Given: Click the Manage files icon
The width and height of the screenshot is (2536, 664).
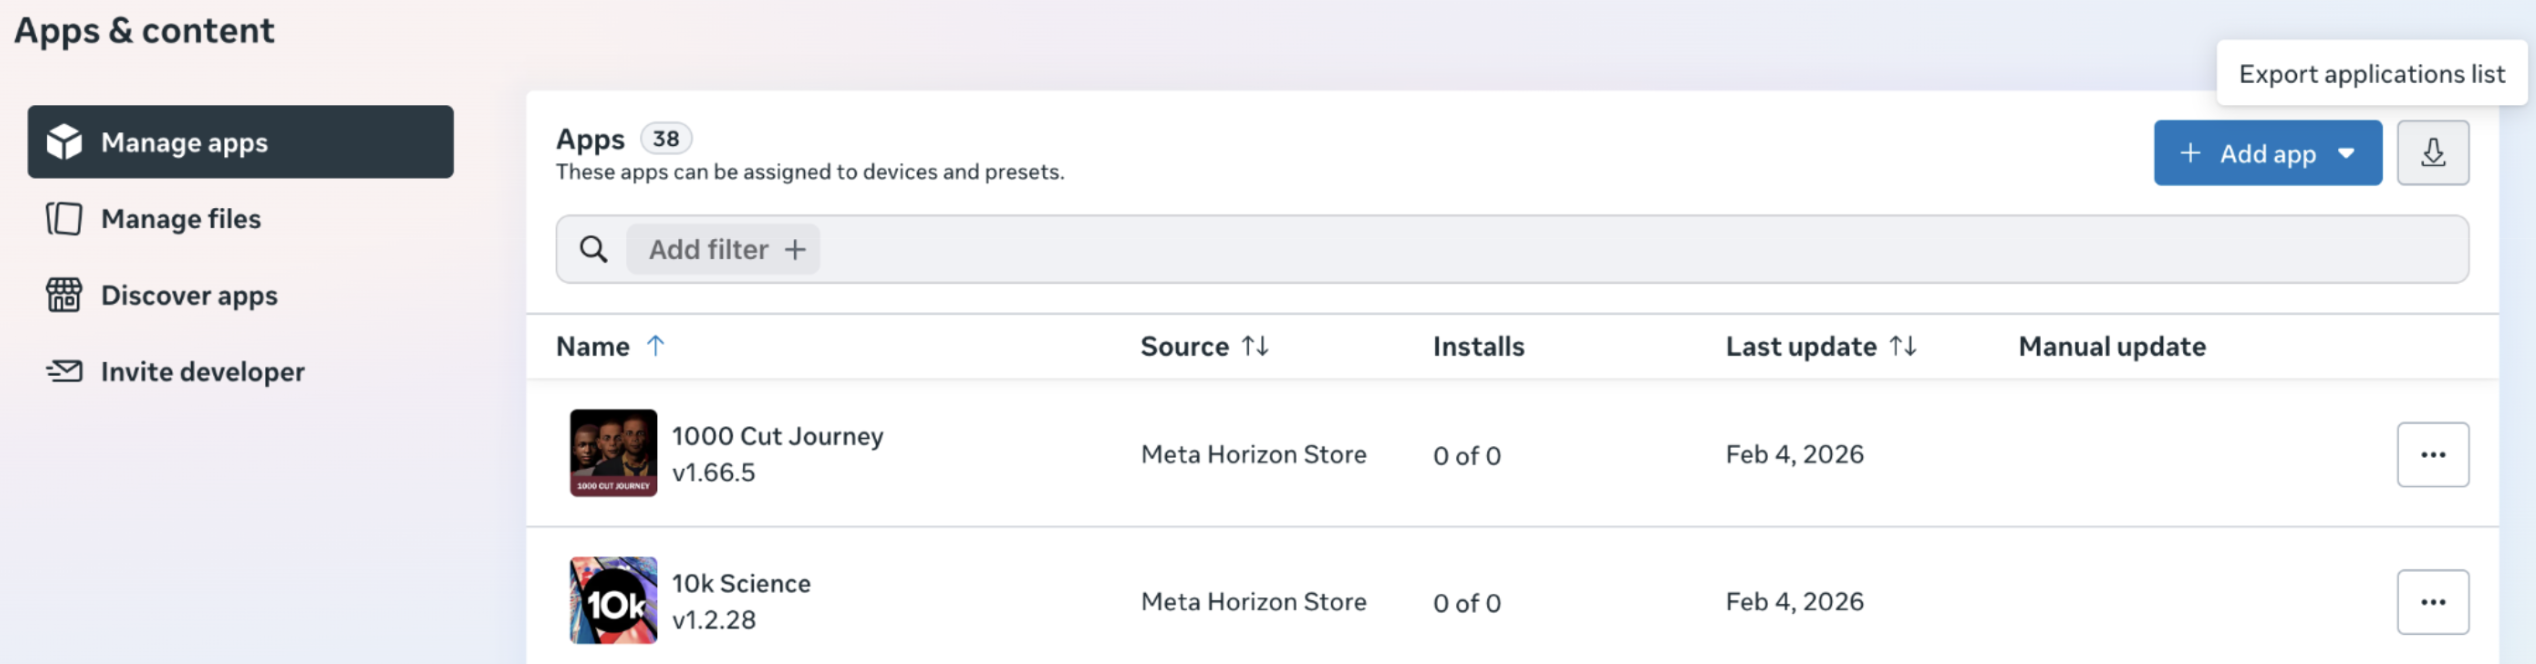Looking at the screenshot, I should click(64, 218).
